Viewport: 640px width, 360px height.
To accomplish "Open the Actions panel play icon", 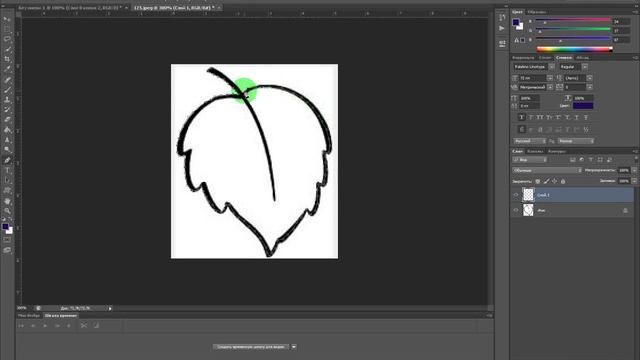I will [502, 28].
